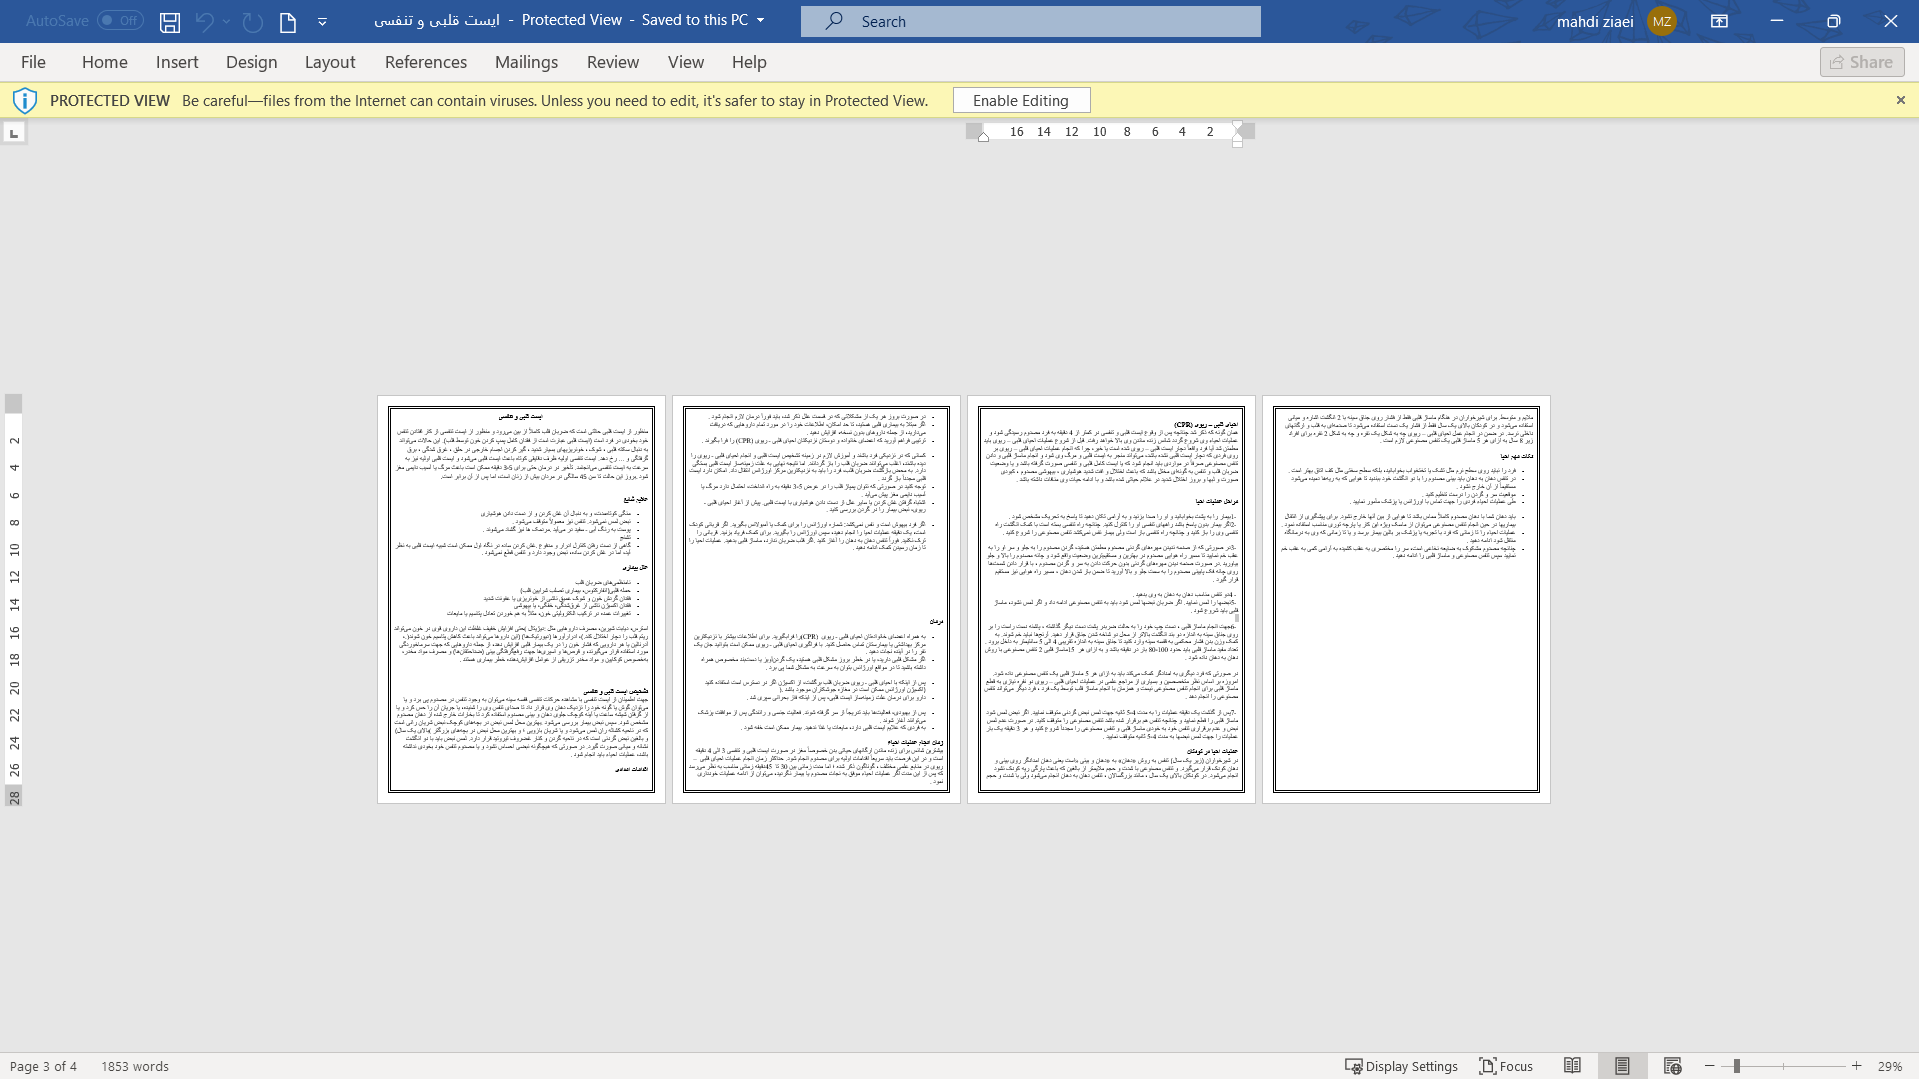Open the saved location dropdown beside title

760,20
